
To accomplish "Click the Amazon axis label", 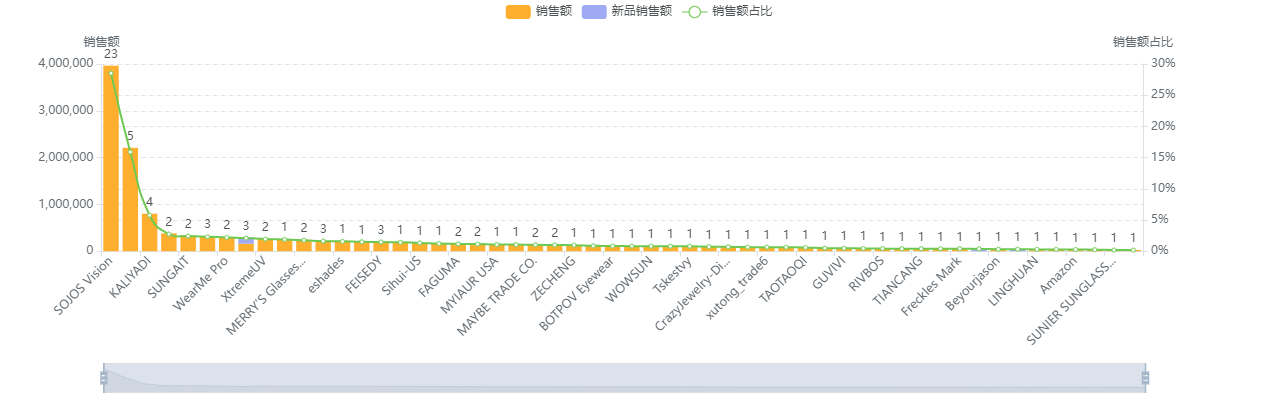I will 1059,274.
